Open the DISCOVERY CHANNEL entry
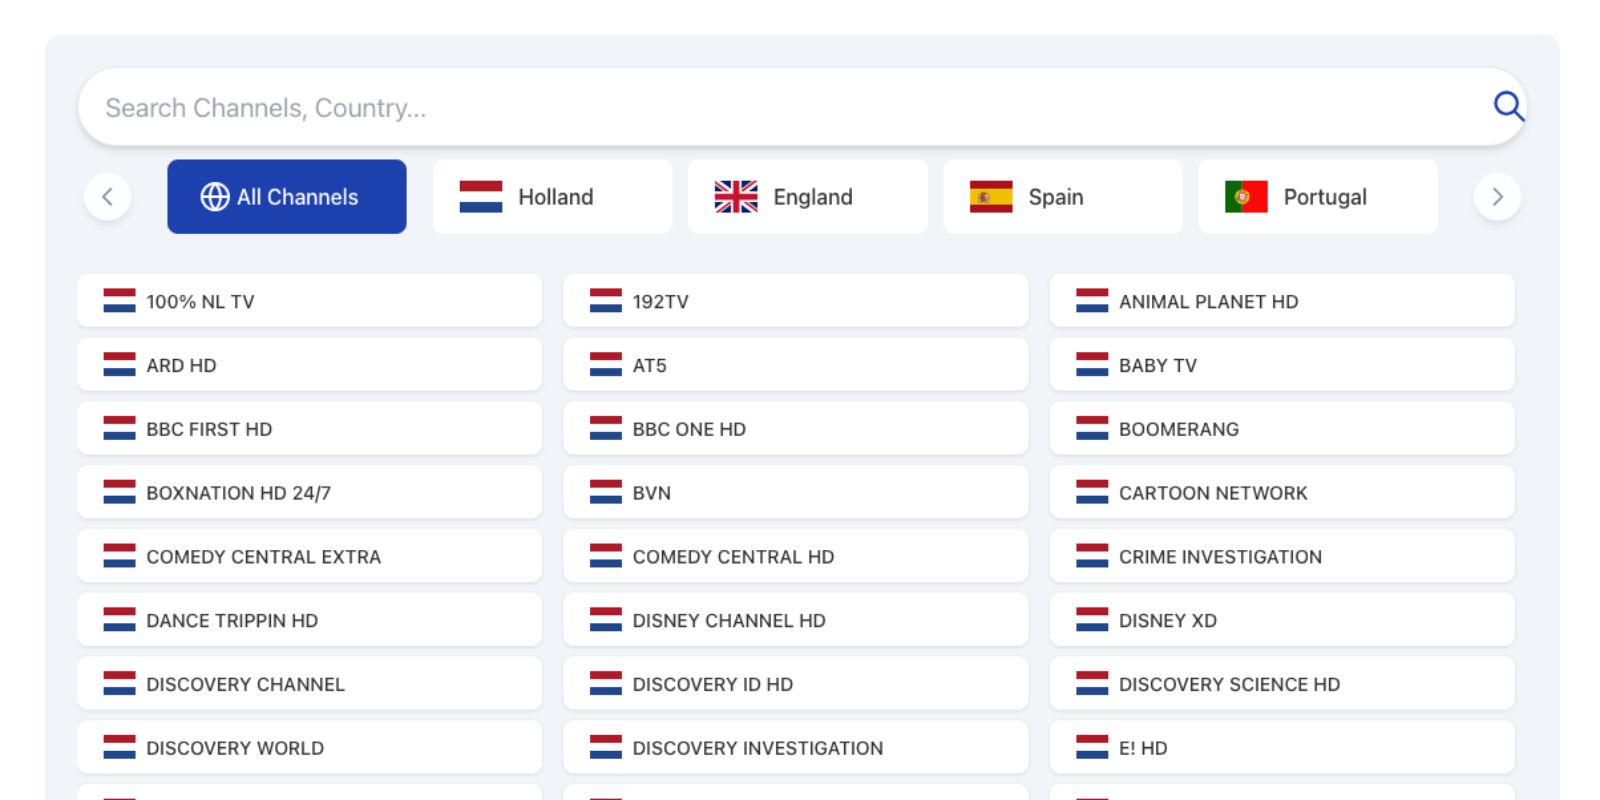1600x800 pixels. 309,684
